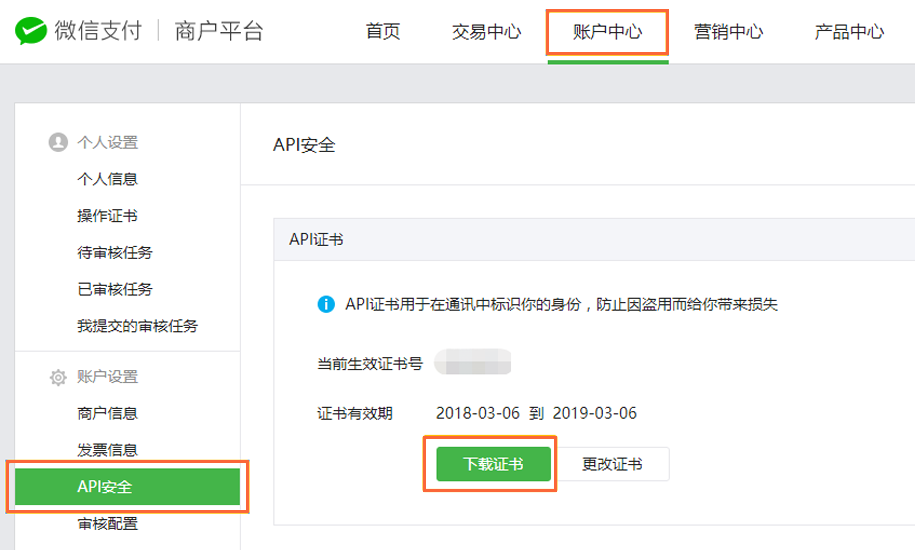Select 操作证书 in the sidebar
Screen dimensions: 915x550
pos(107,216)
